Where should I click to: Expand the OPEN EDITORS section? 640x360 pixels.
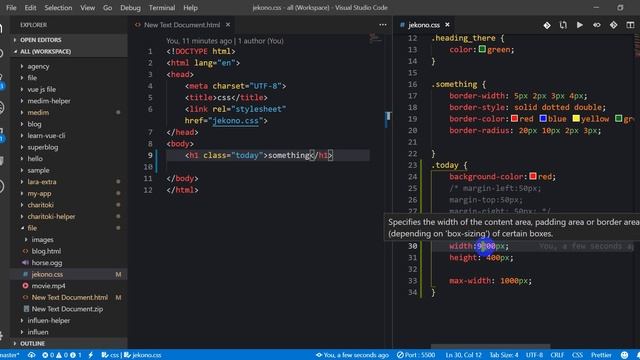click(x=69, y=40)
